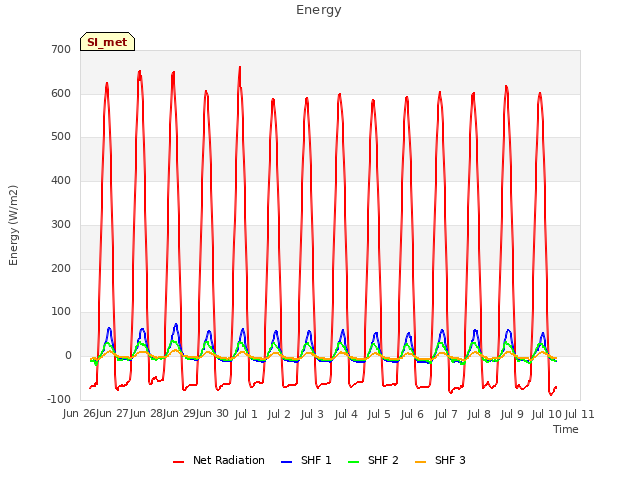Click the 300 y-axis tick label
The image size is (640, 480).
point(61,224)
